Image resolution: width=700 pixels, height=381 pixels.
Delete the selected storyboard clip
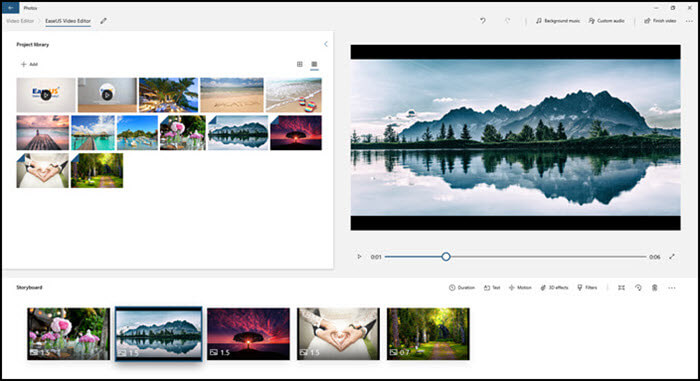click(x=654, y=288)
